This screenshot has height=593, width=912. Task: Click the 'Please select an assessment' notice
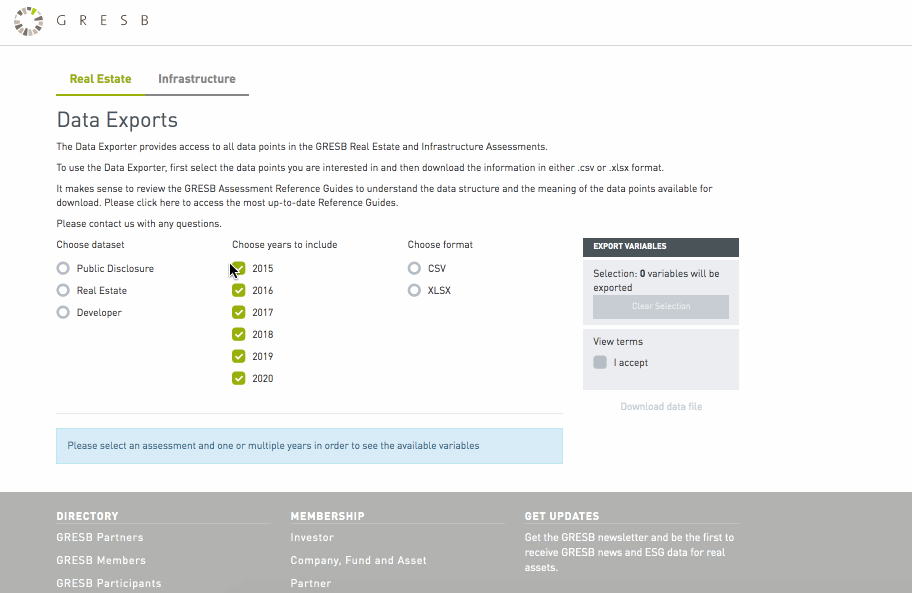[x=309, y=446]
